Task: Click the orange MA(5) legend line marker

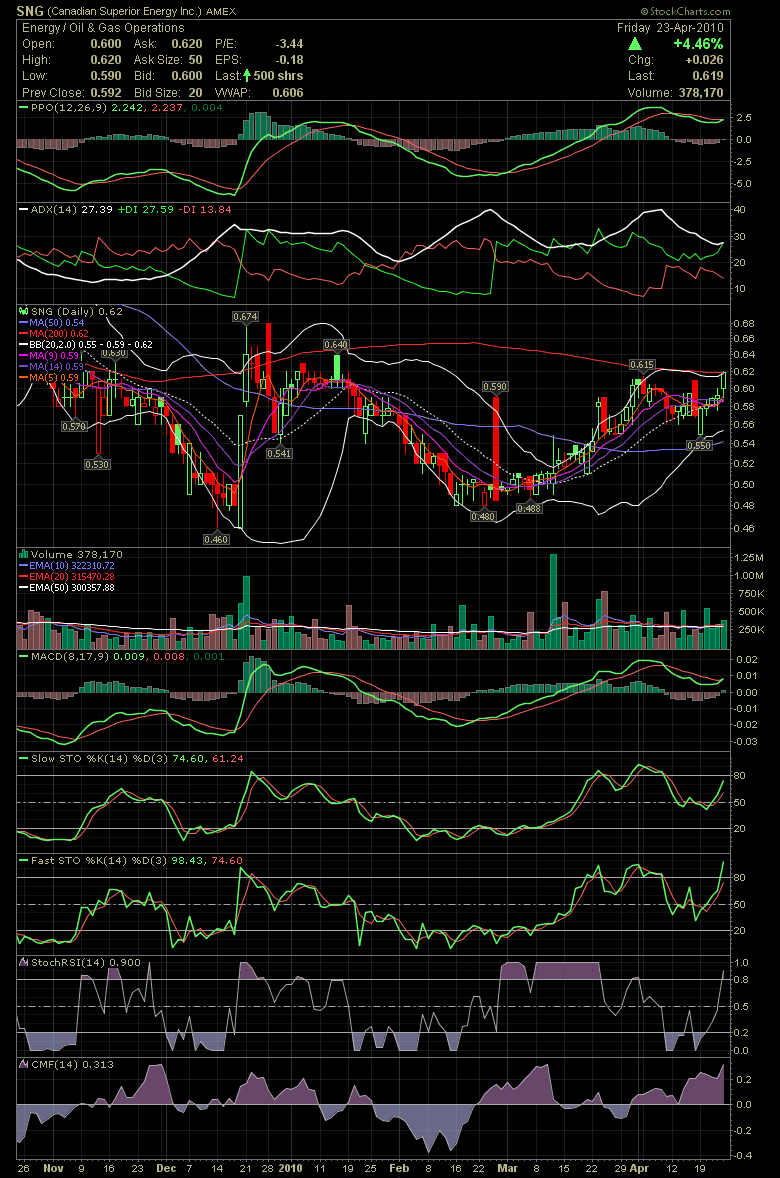Action: (23, 377)
